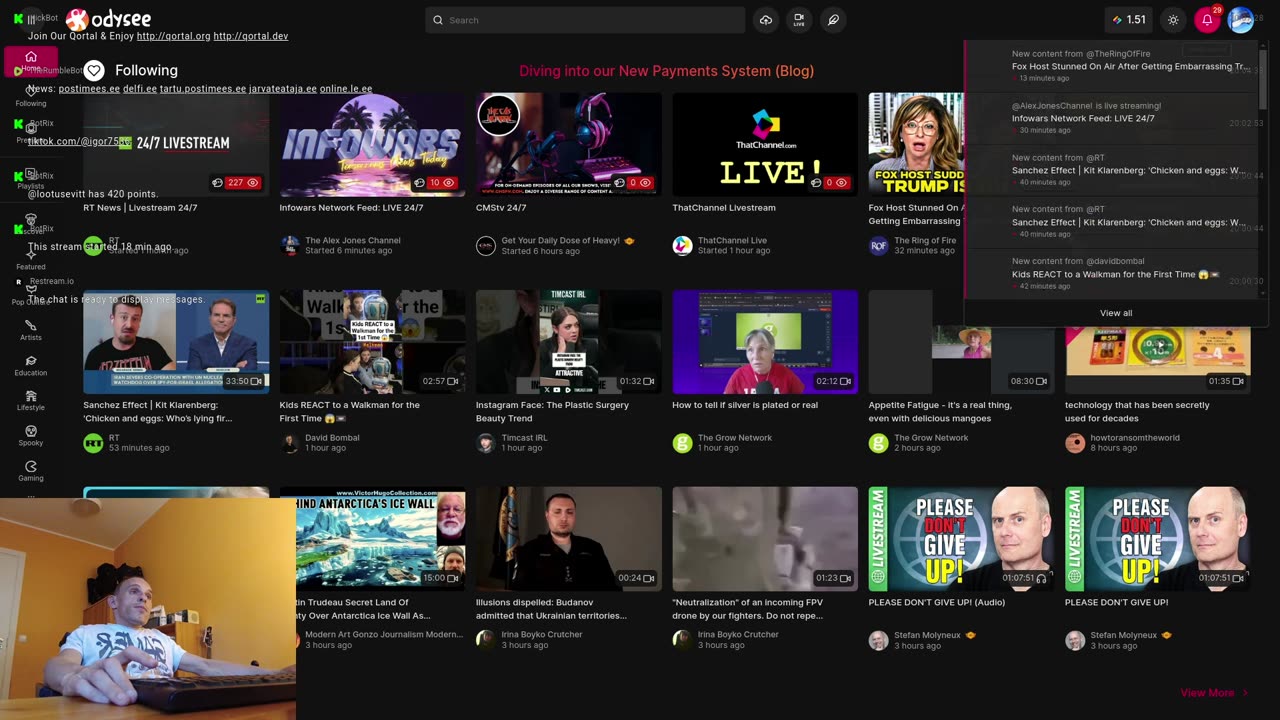Viewport: 1280px width, 720px height.
Task: Click the Odysee logo
Action: coord(108,20)
